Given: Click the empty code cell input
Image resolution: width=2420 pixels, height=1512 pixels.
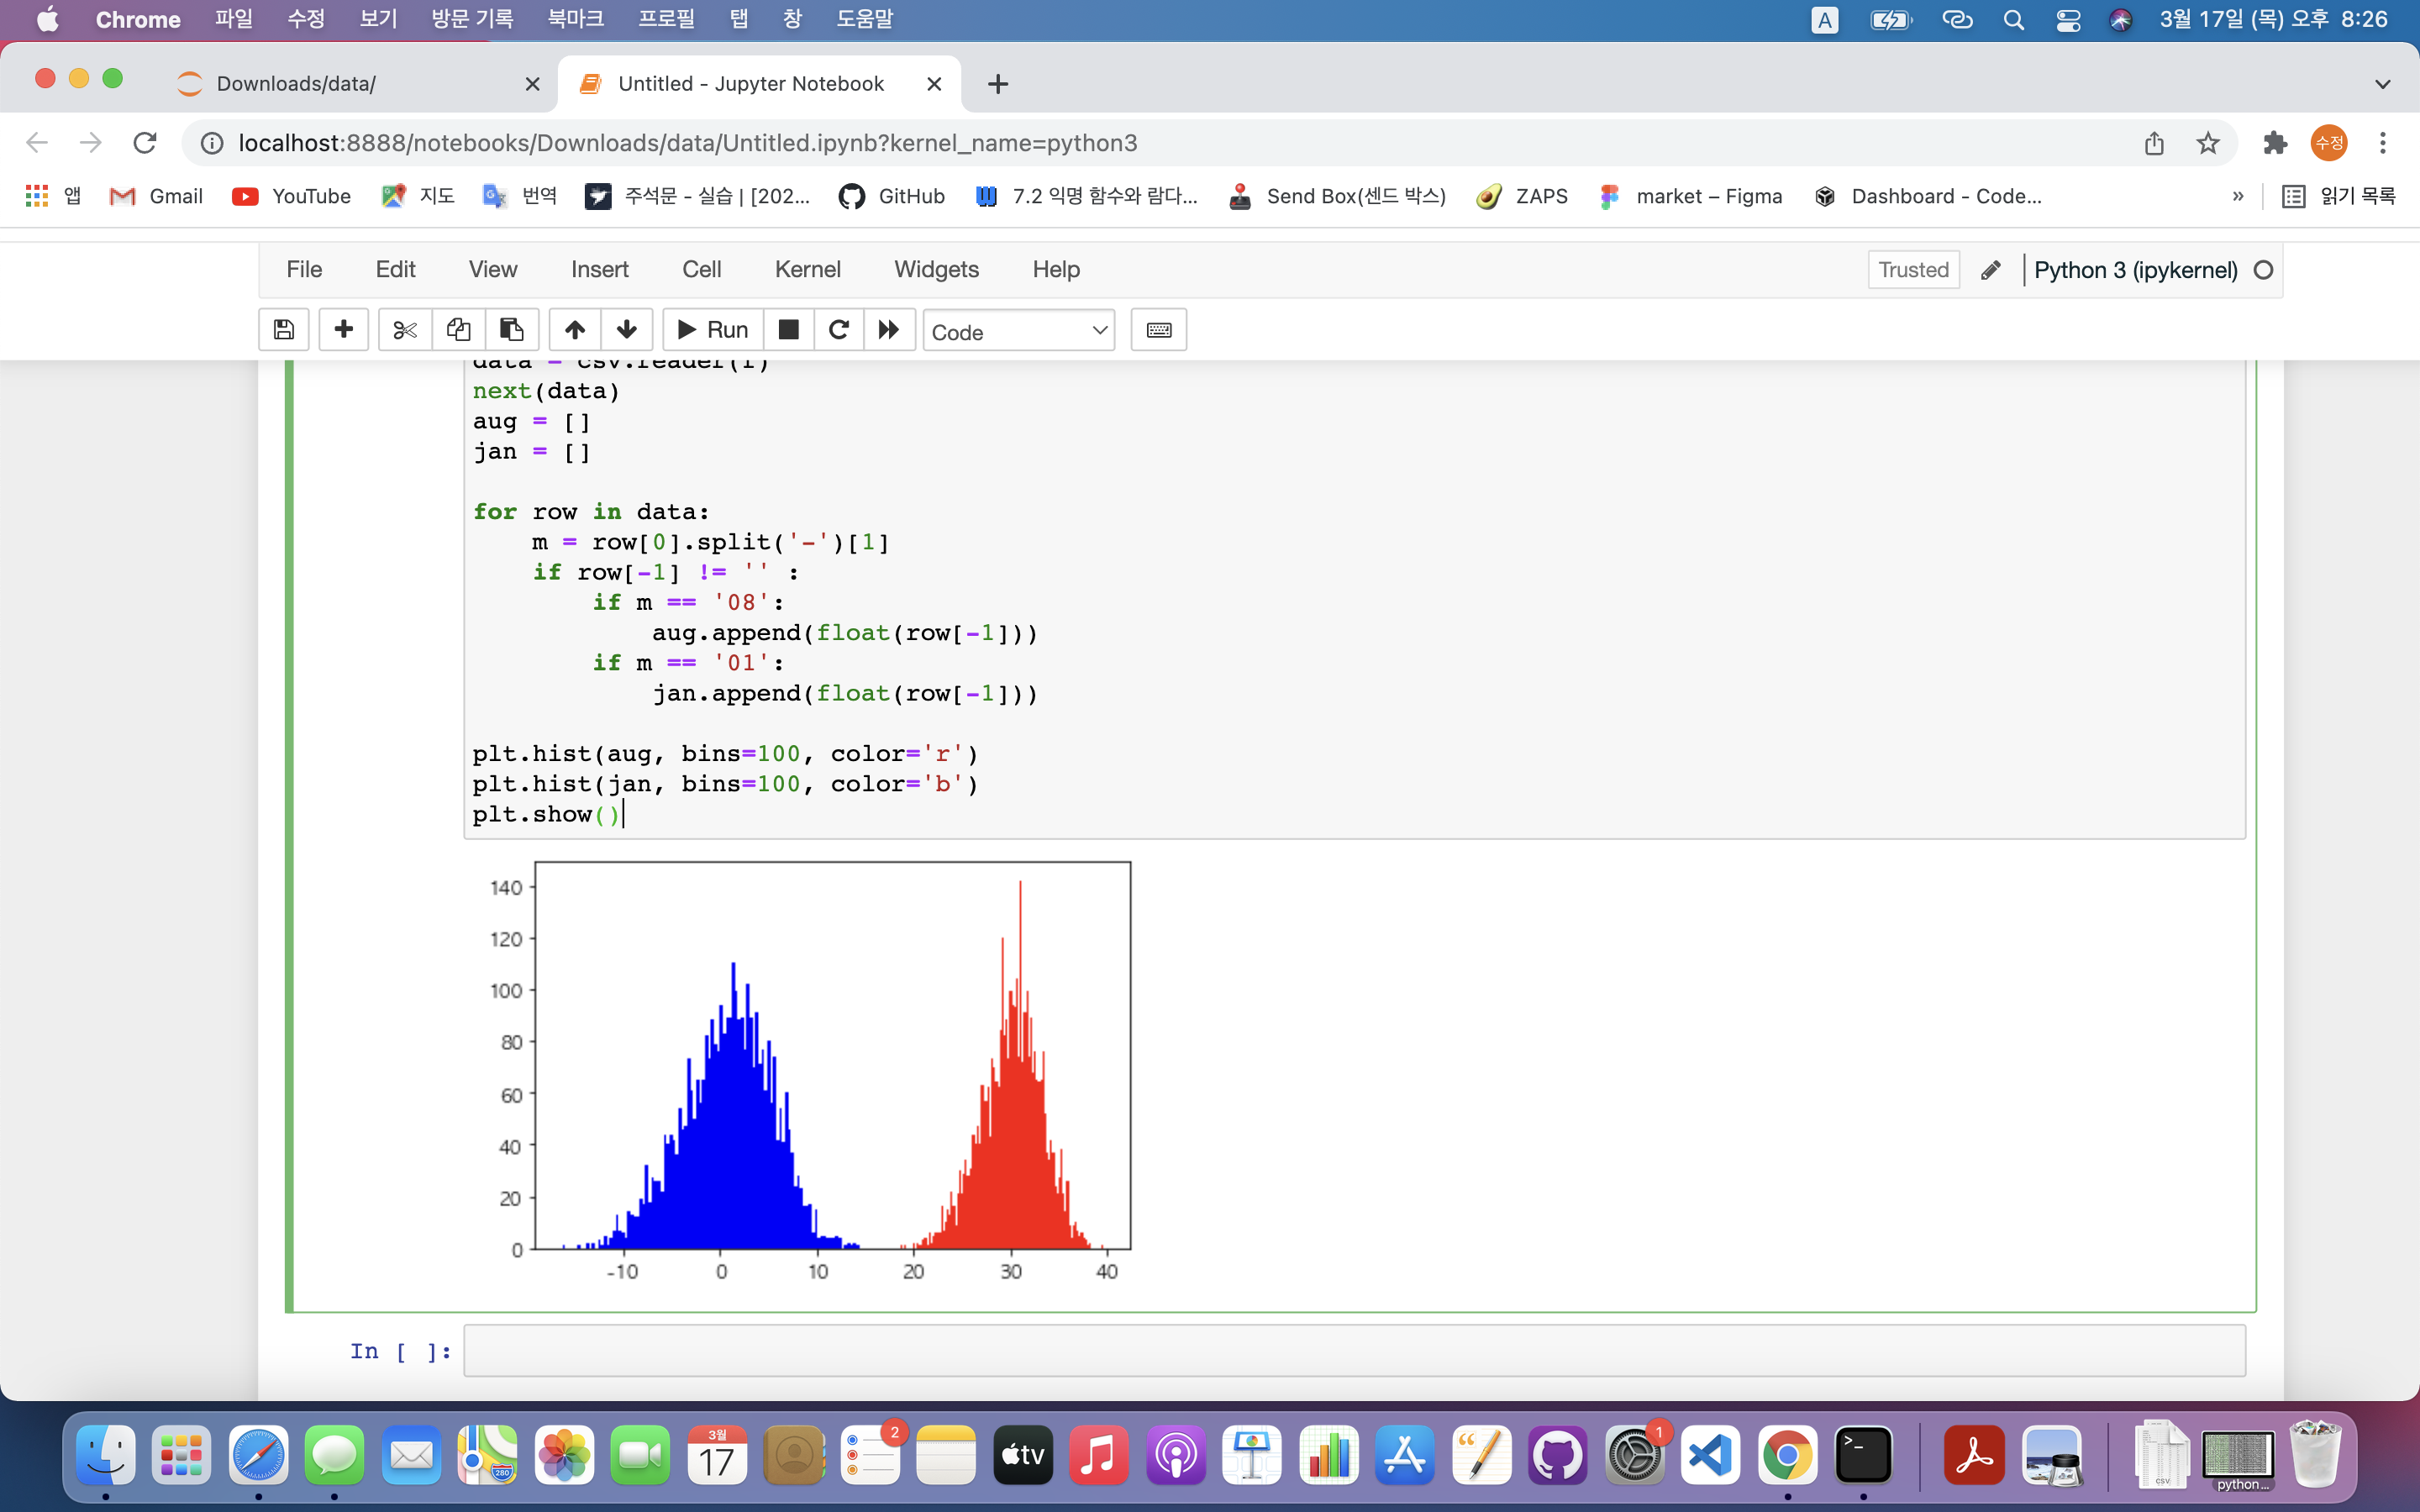Looking at the screenshot, I should 1354,1351.
